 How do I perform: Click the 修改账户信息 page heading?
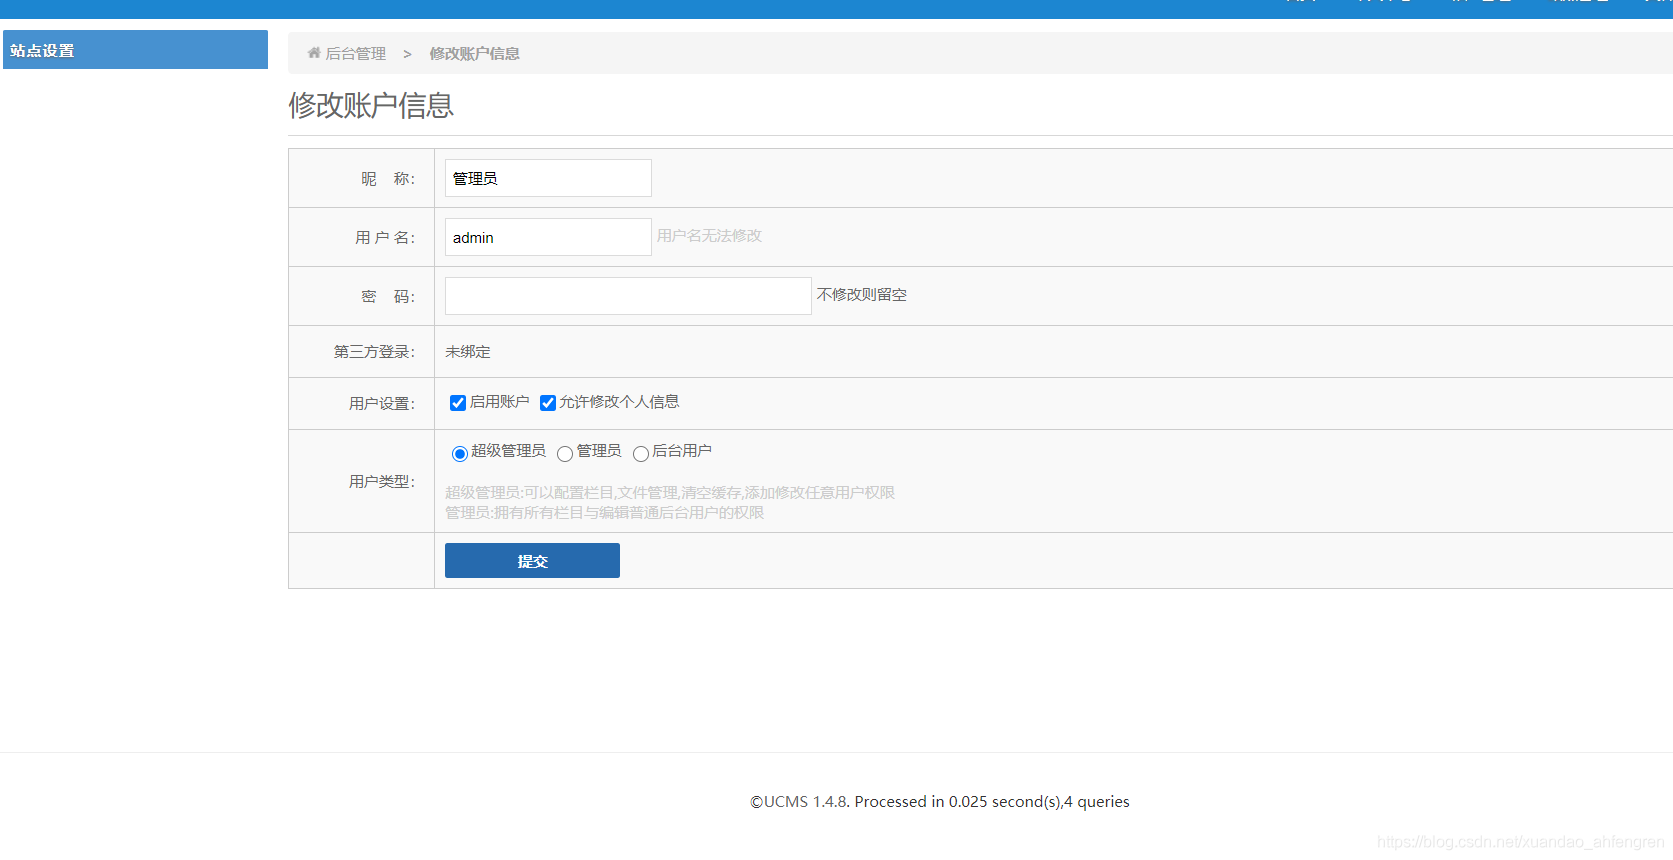[371, 105]
